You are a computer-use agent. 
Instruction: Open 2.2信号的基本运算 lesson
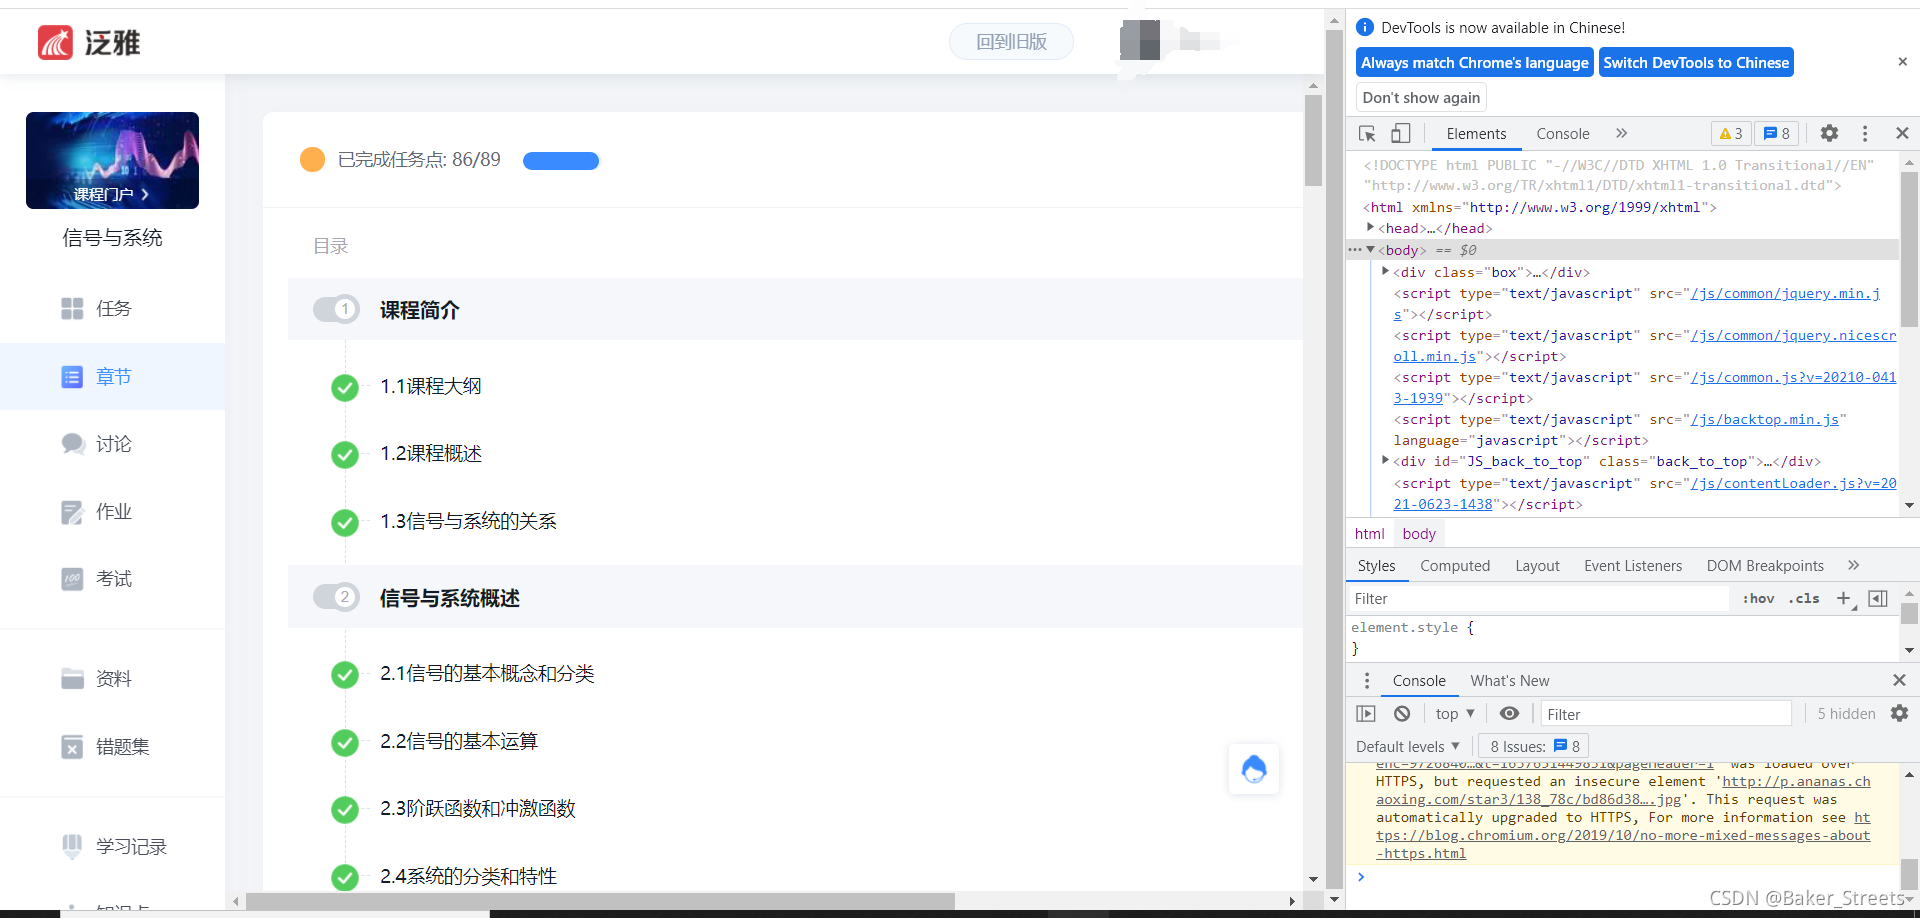pyautogui.click(x=458, y=742)
